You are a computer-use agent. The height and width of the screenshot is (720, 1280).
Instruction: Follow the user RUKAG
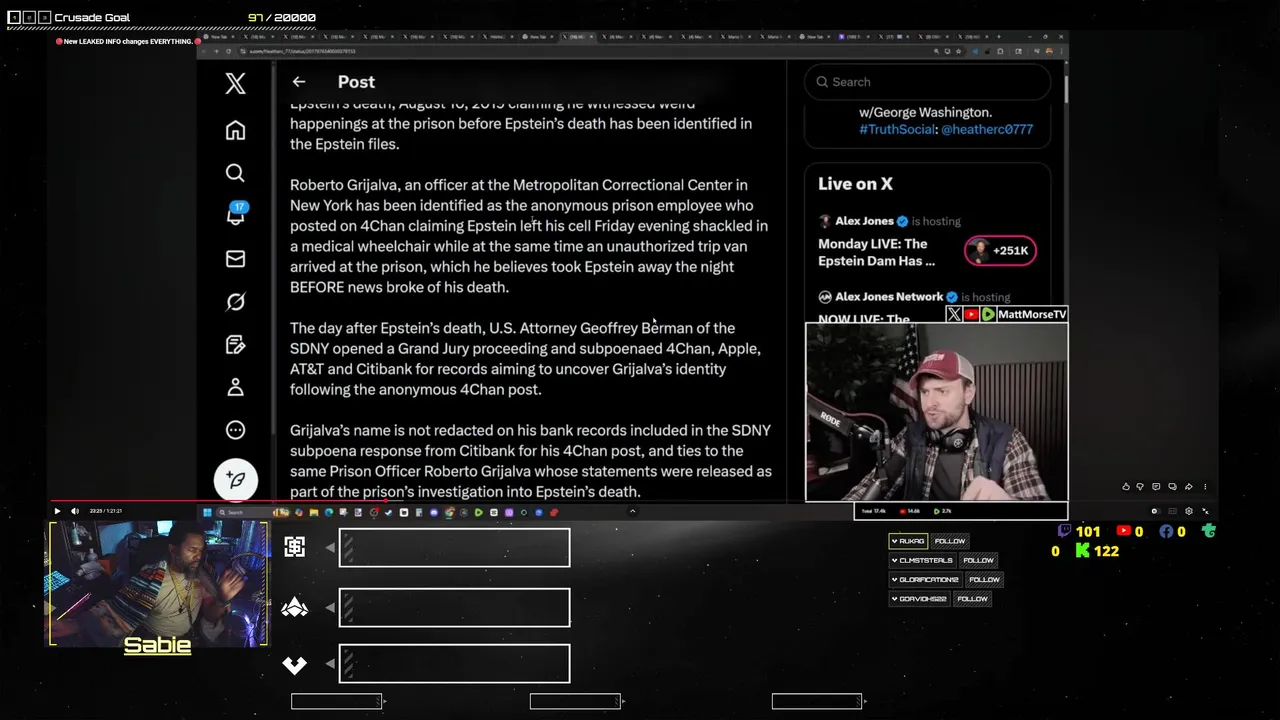pyautogui.click(x=950, y=541)
